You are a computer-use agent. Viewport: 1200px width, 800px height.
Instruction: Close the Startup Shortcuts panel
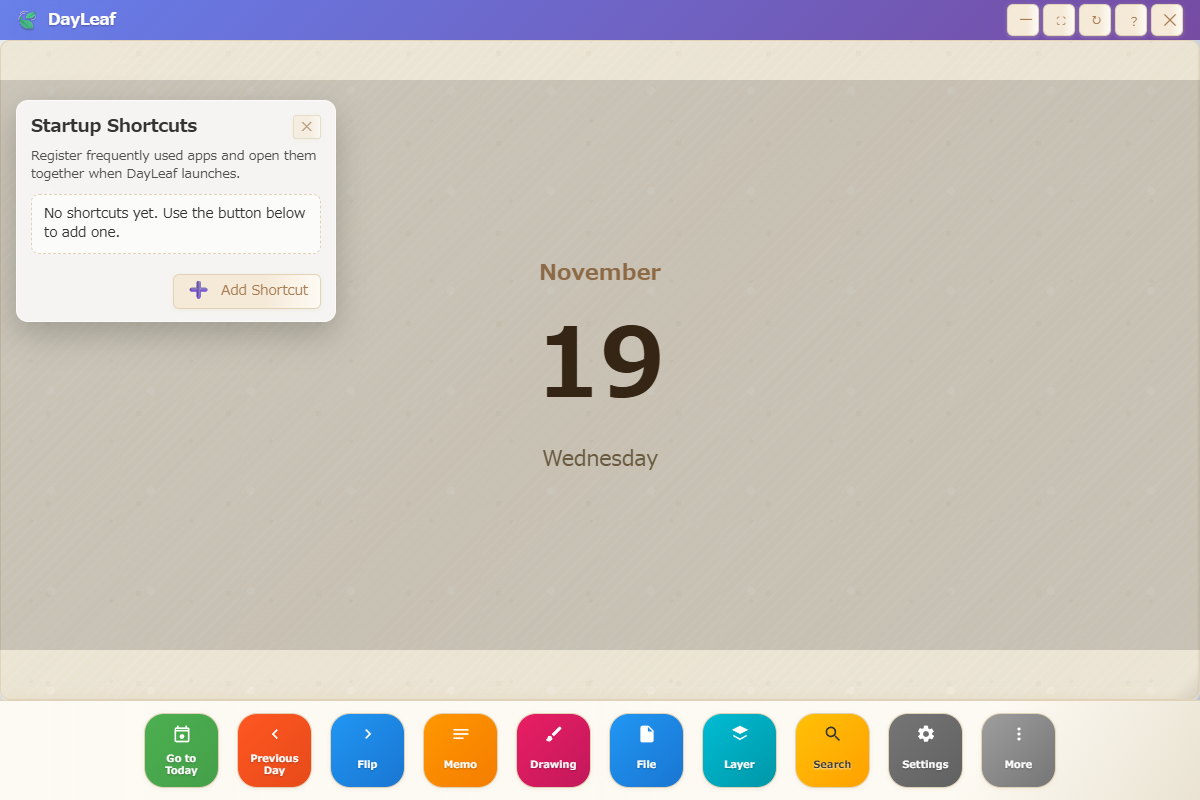[307, 127]
